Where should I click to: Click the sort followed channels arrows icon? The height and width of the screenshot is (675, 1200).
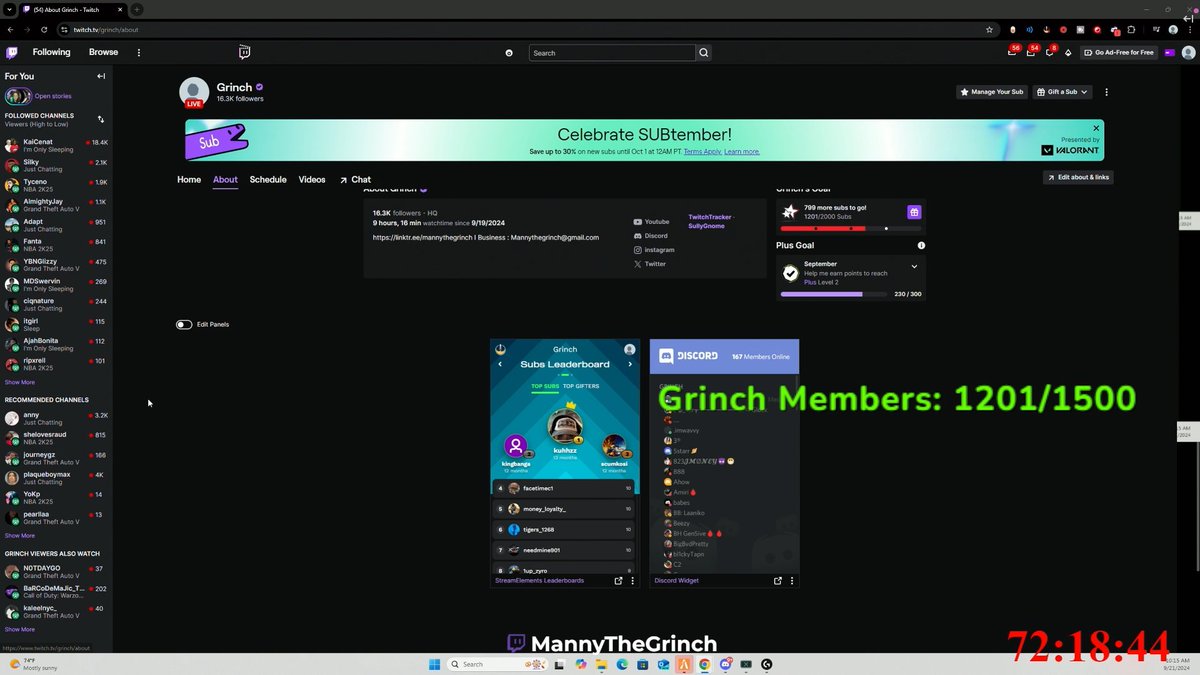pos(100,119)
